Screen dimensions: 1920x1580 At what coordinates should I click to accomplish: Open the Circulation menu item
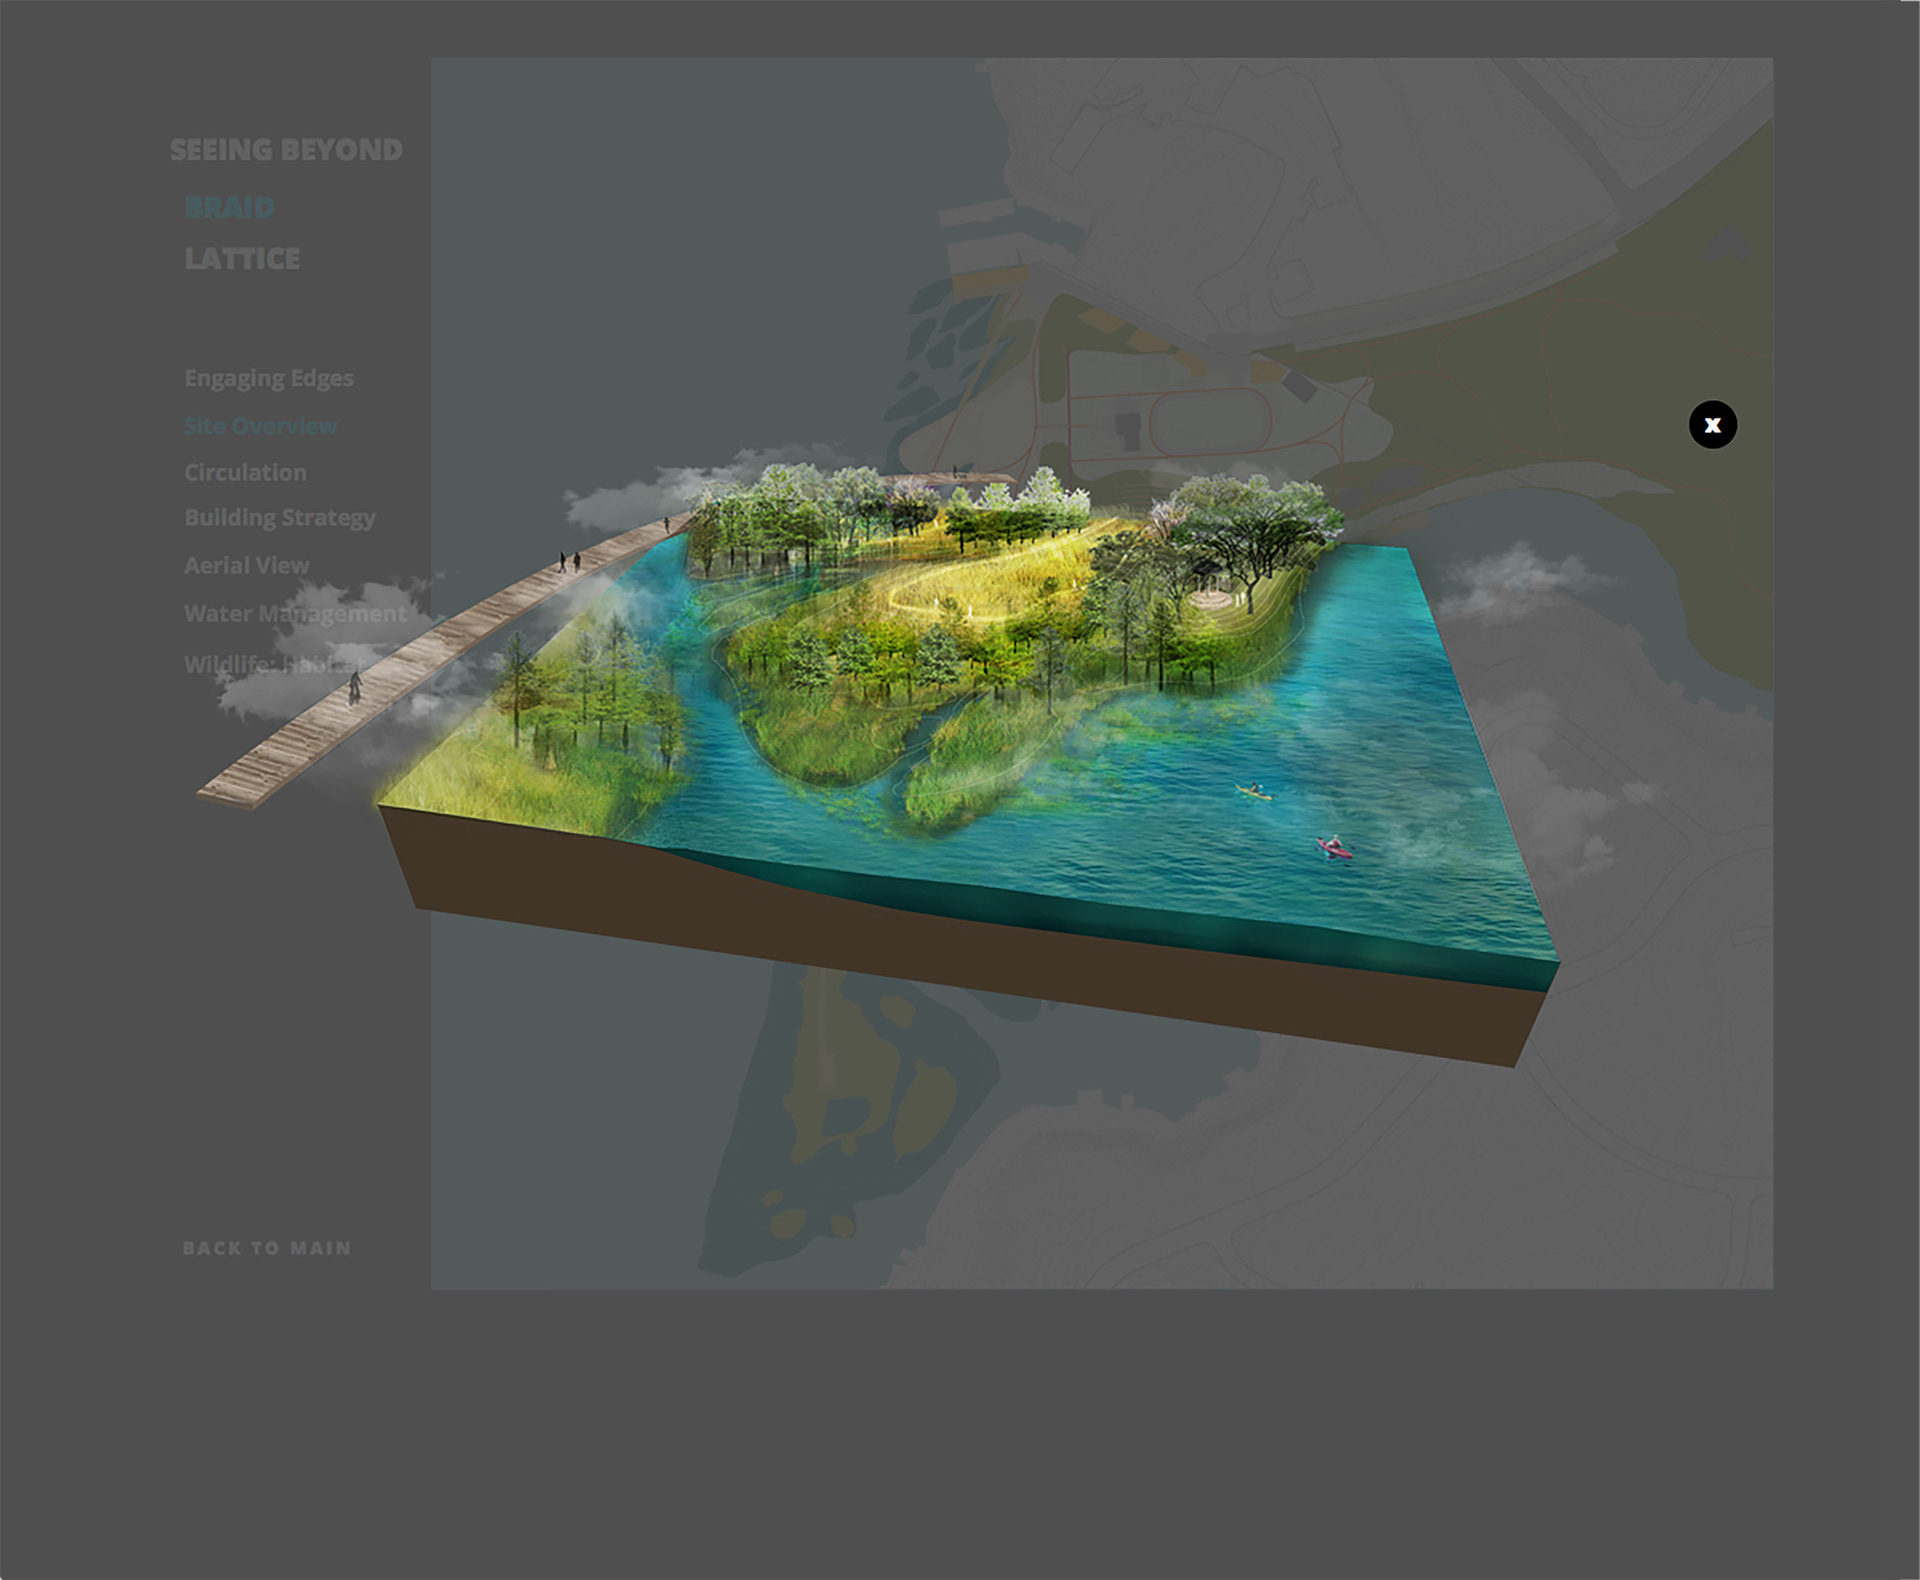pos(245,472)
